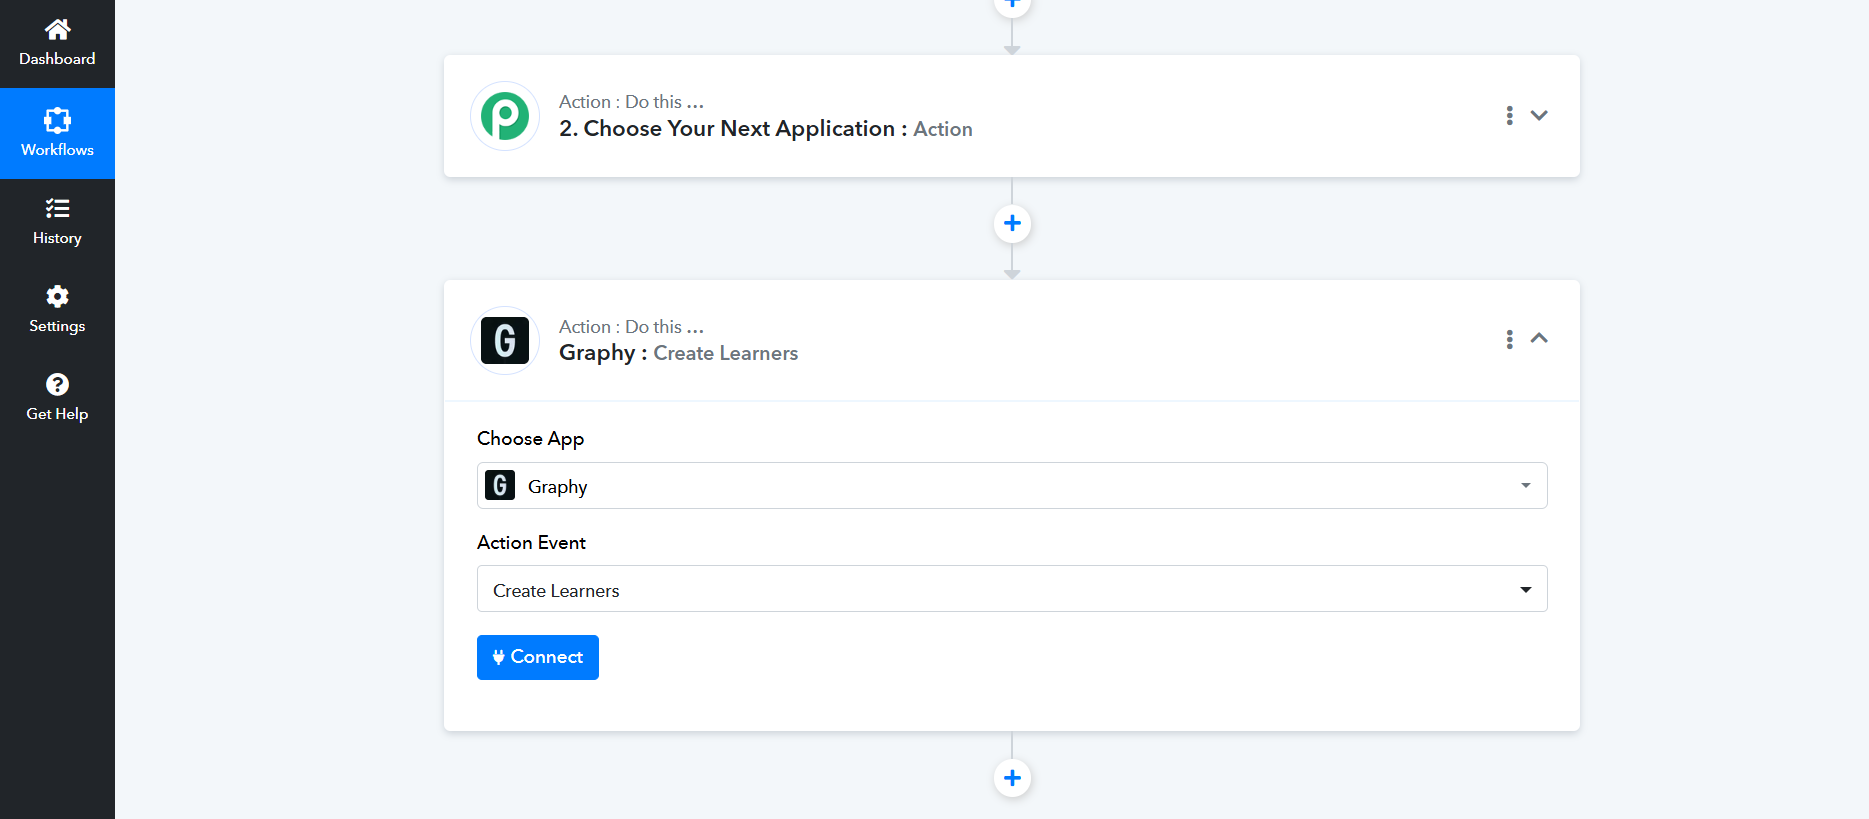Open the Choose App dropdown
This screenshot has width=1869, height=819.
pos(1011,486)
